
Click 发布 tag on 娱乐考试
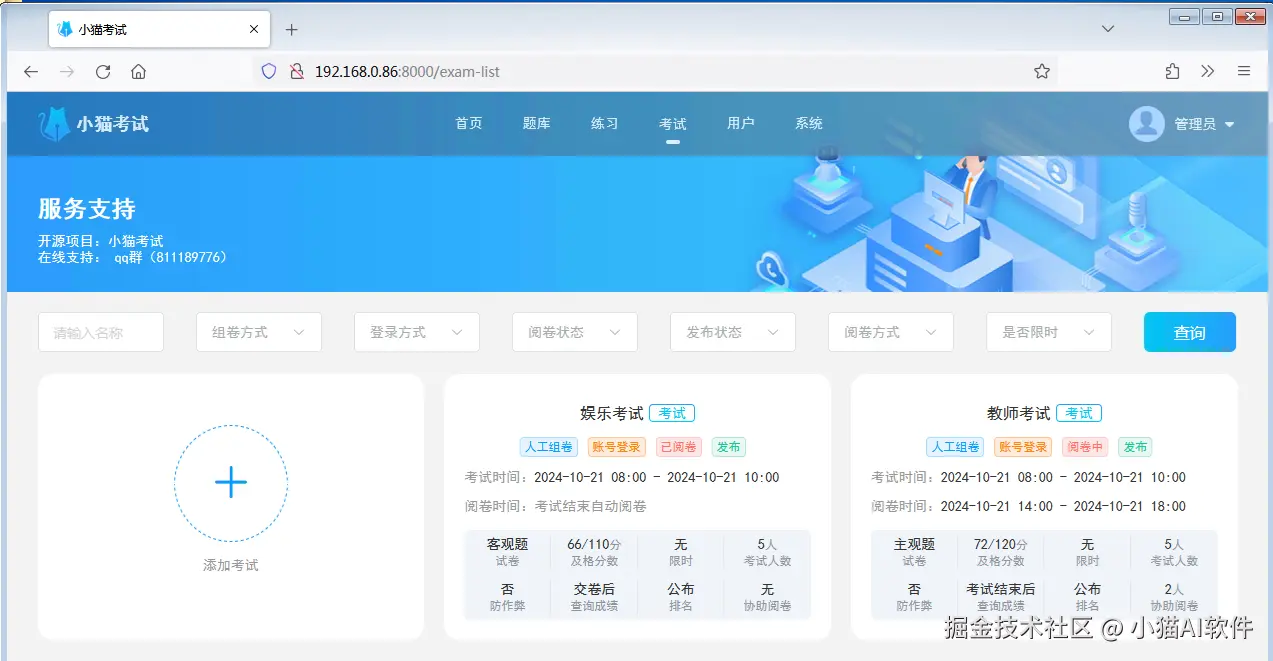tap(729, 447)
